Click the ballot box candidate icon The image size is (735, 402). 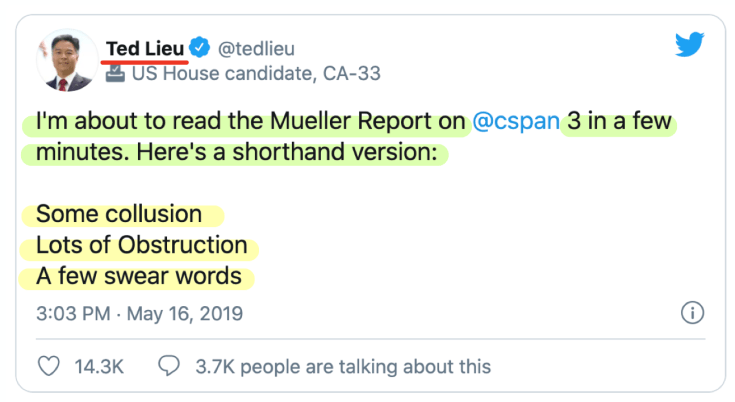point(113,74)
